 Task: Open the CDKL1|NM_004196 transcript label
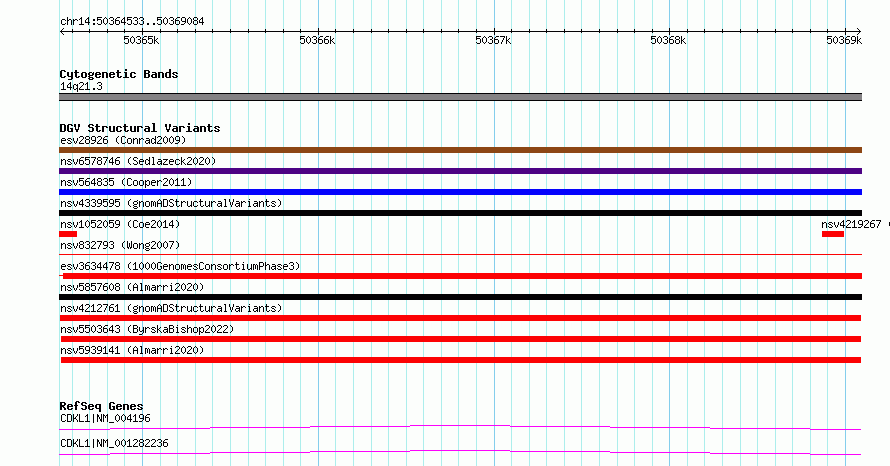pyautogui.click(x=105, y=418)
